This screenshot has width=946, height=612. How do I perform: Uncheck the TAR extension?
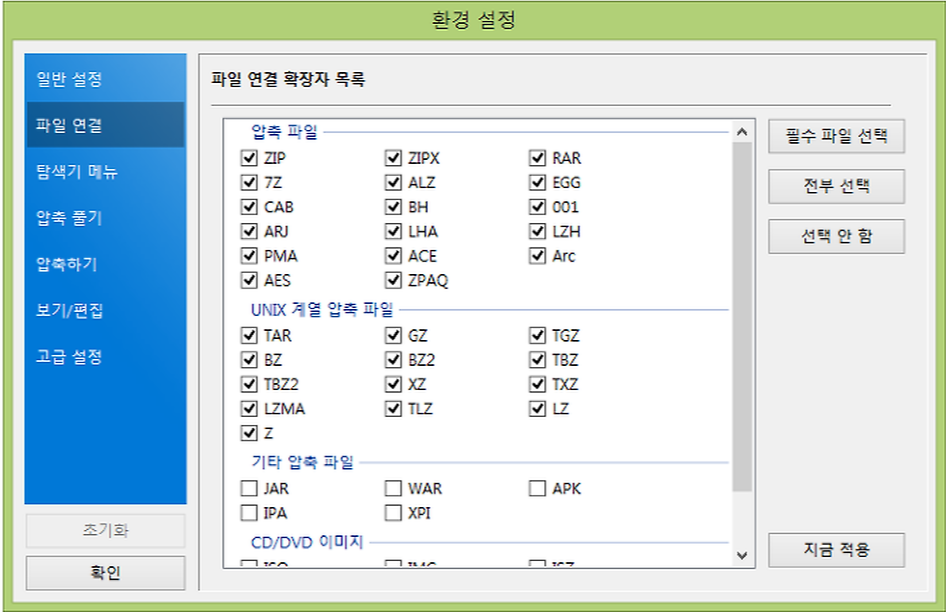[x=248, y=335]
